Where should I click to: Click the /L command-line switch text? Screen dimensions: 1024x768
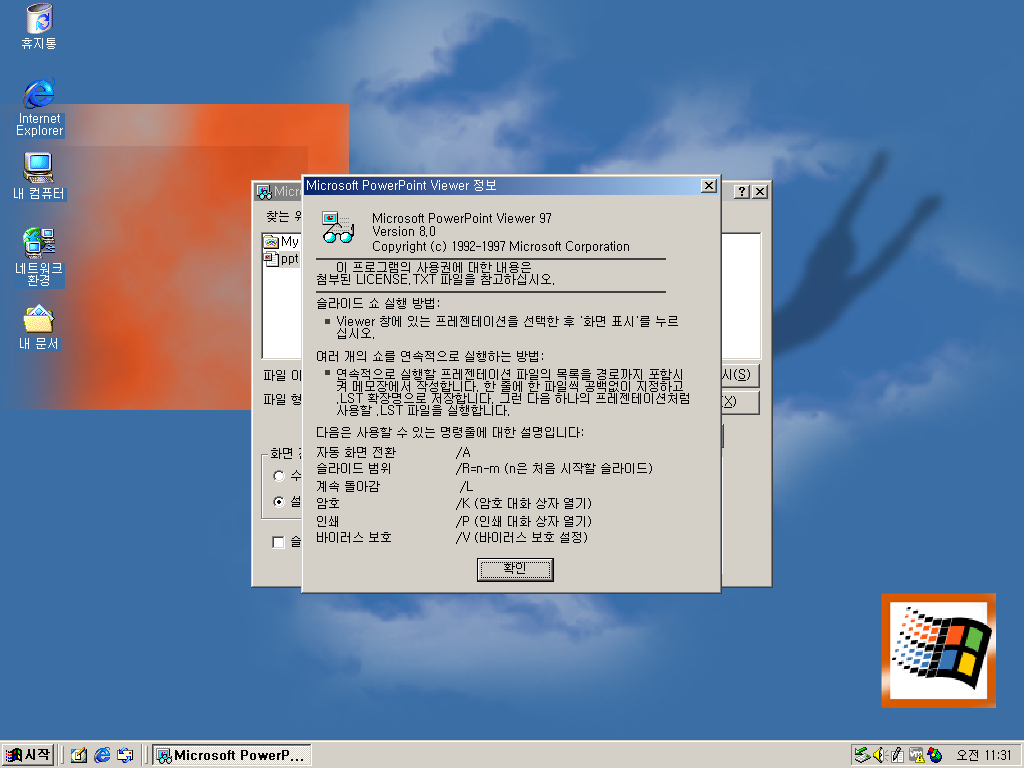pos(466,487)
